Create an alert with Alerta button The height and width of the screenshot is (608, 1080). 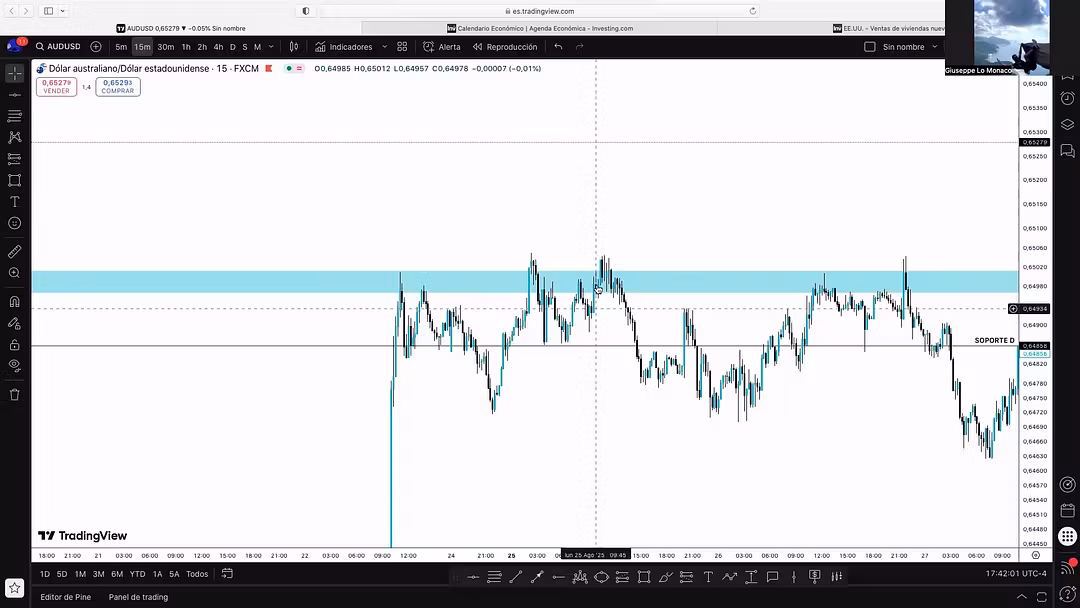(442, 47)
